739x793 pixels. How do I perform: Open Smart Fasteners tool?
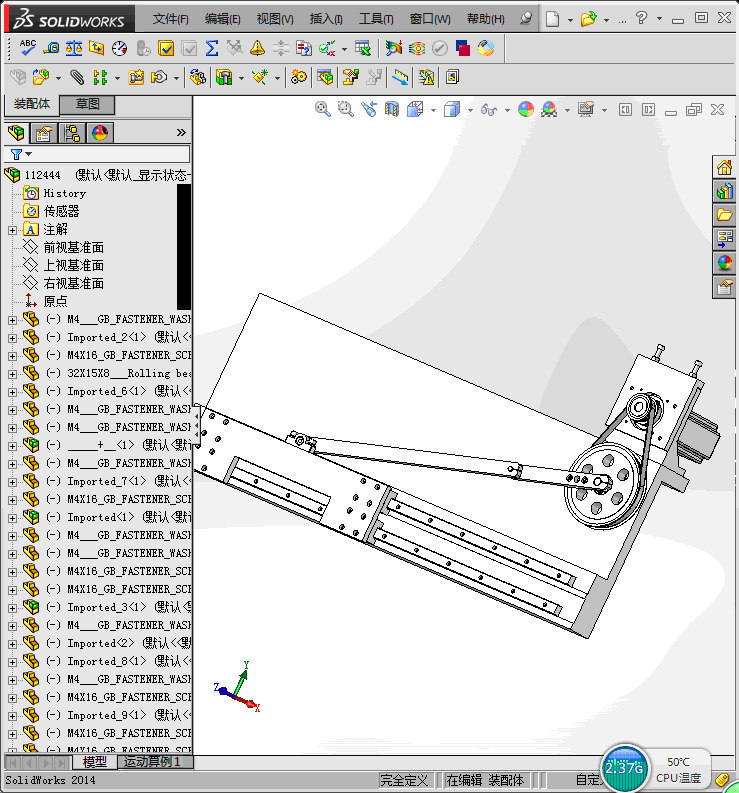(x=136, y=77)
